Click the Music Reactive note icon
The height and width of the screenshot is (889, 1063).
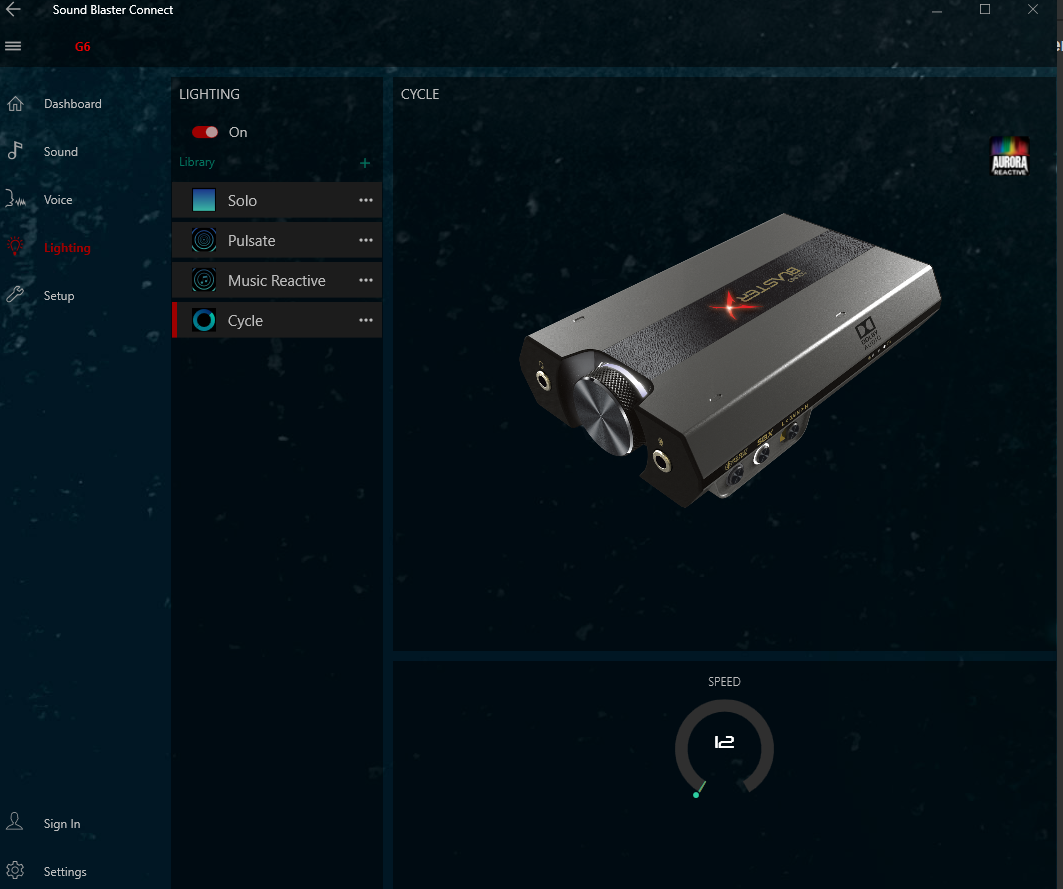tap(204, 280)
